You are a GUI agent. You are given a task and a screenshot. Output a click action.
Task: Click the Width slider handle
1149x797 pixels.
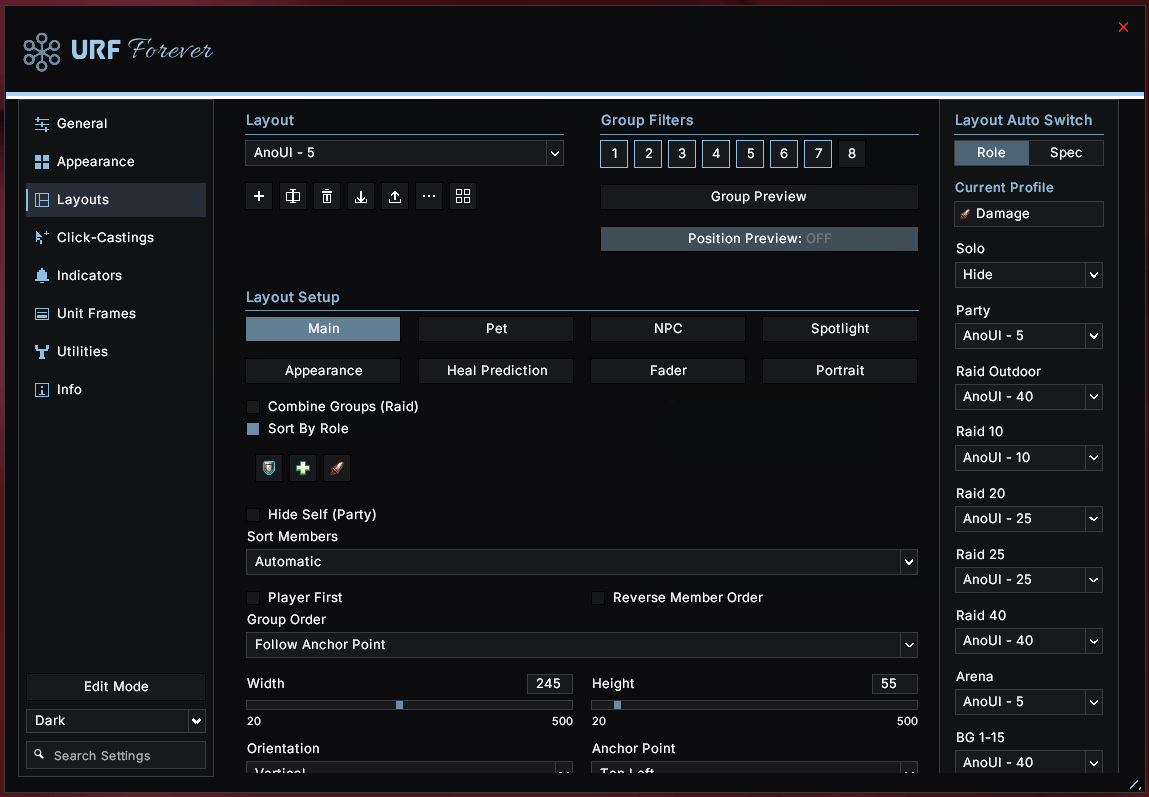[x=399, y=705]
